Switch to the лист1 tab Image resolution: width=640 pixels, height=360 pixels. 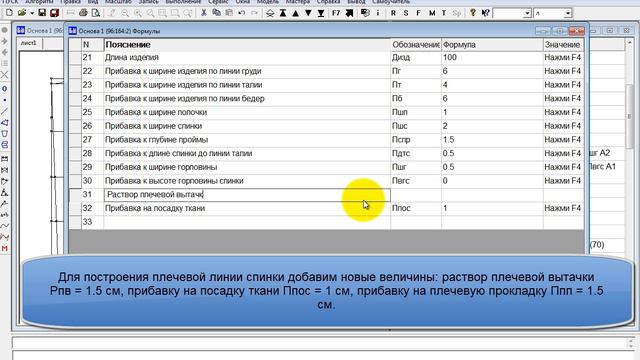[x=29, y=43]
